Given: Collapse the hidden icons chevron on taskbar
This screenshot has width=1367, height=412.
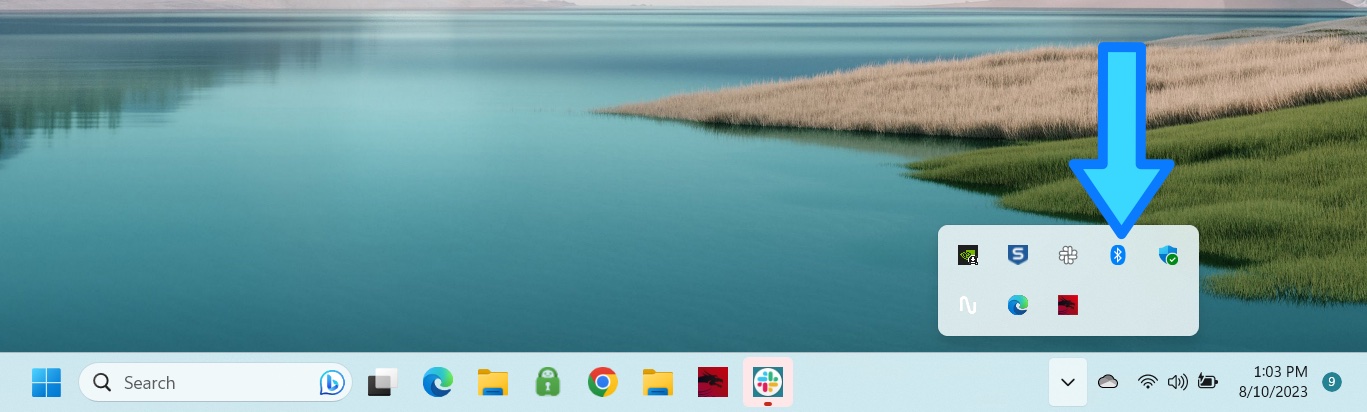Looking at the screenshot, I should tap(1067, 382).
